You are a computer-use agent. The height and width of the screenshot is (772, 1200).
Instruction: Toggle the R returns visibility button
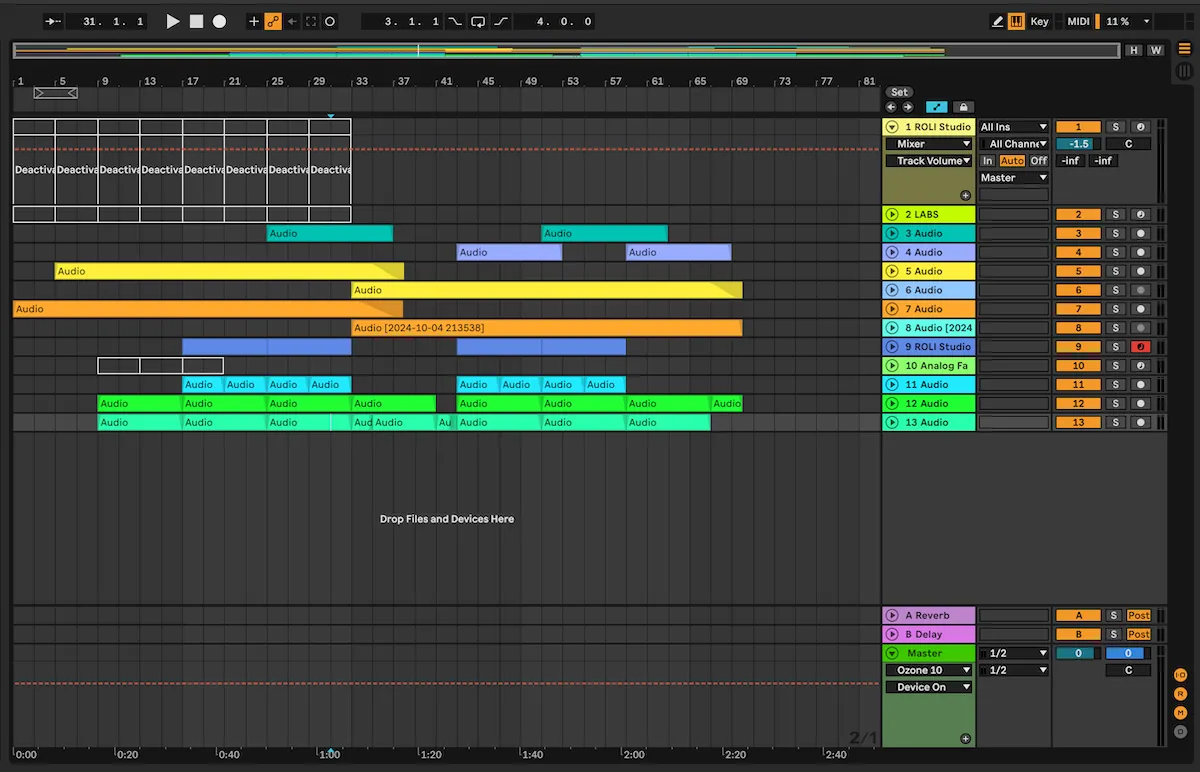click(1180, 694)
